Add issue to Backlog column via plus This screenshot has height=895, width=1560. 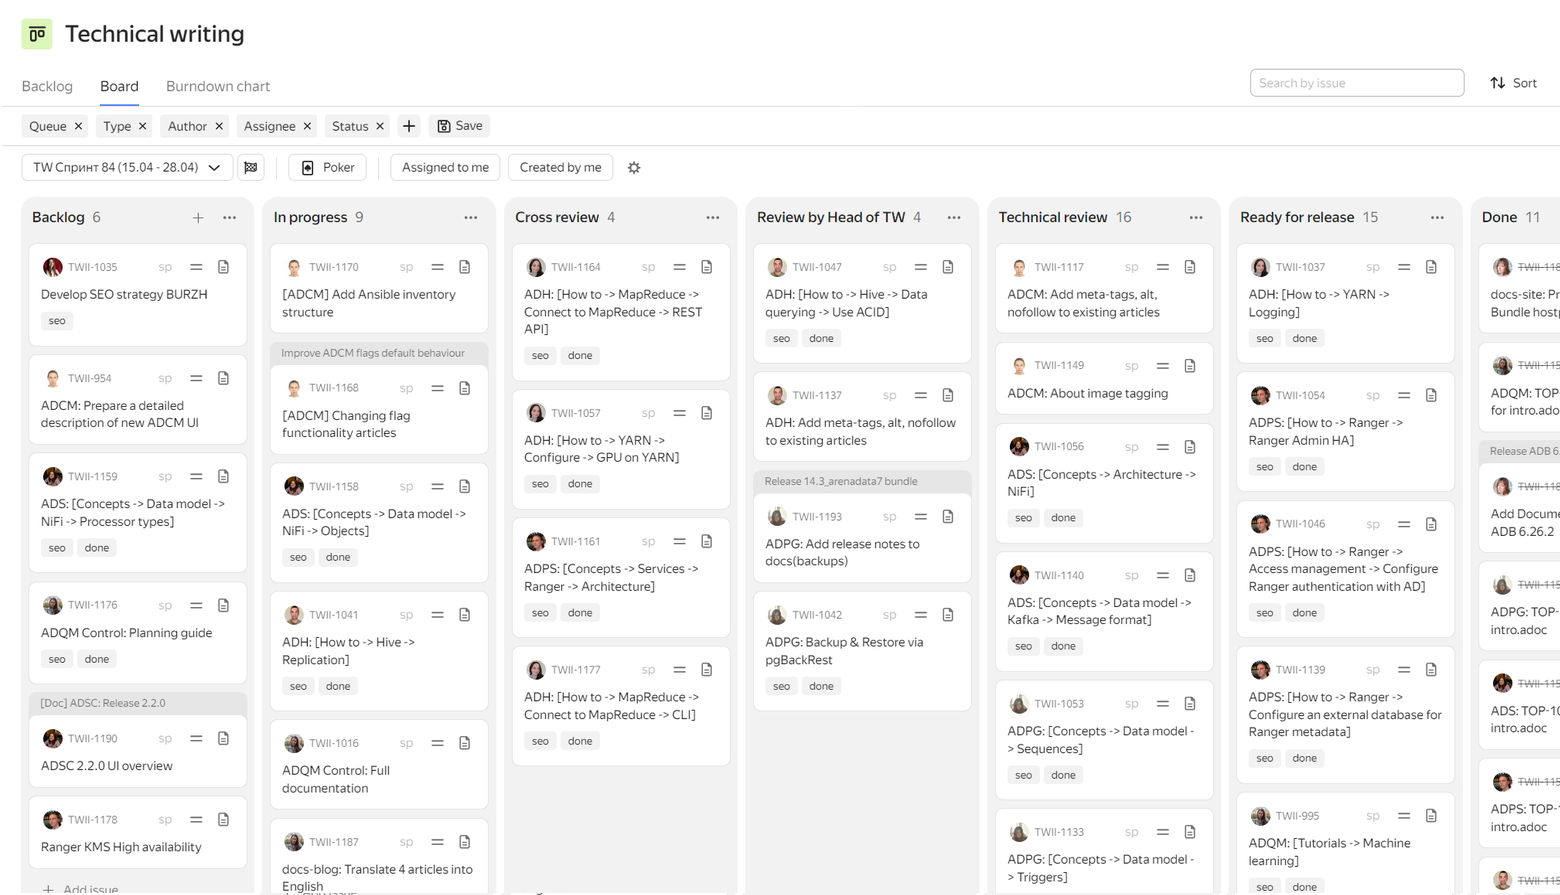[198, 218]
